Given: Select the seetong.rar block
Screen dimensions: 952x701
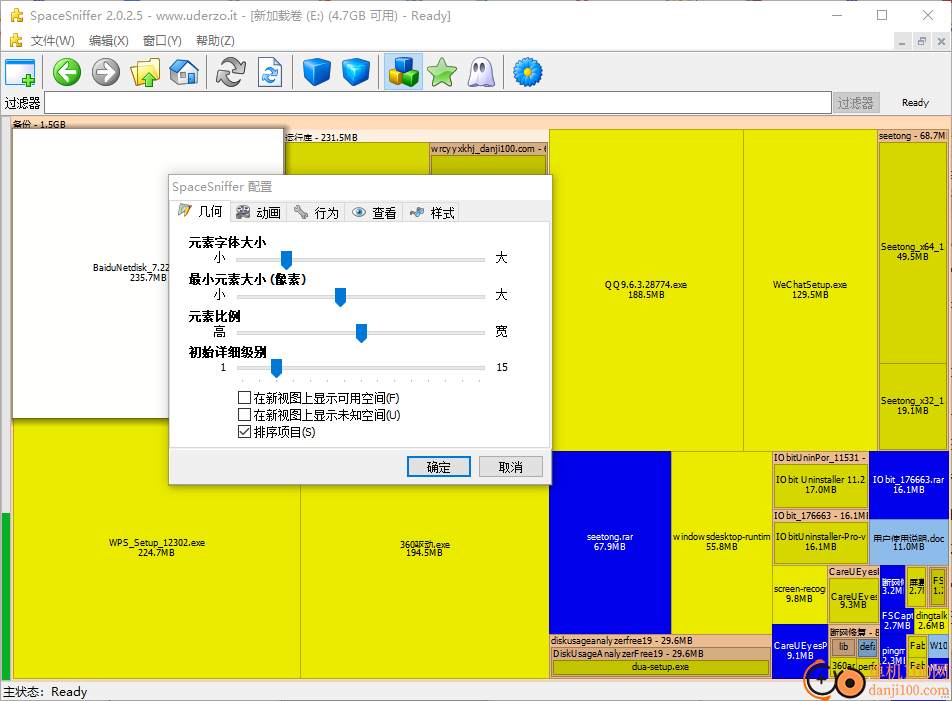Looking at the screenshot, I should pos(610,542).
